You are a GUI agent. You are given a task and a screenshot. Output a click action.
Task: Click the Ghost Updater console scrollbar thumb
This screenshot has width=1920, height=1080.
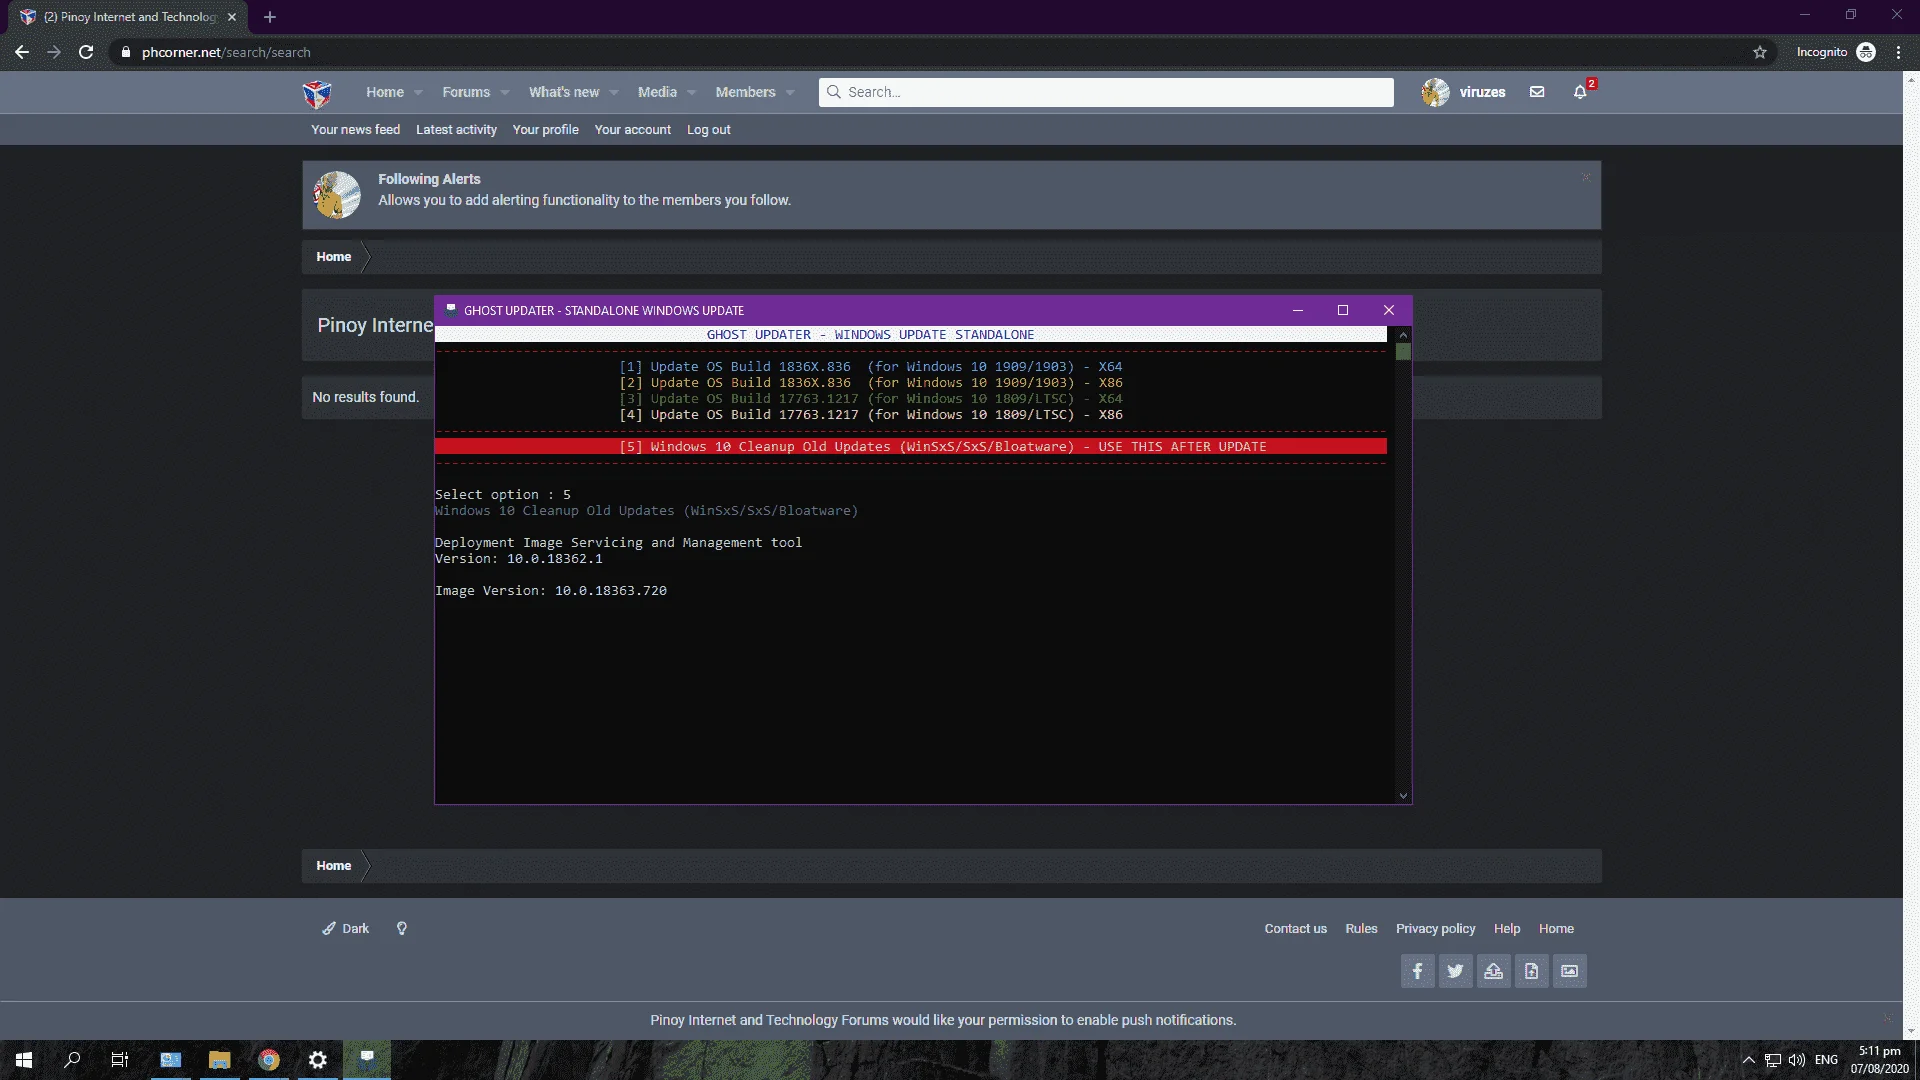pyautogui.click(x=1403, y=352)
